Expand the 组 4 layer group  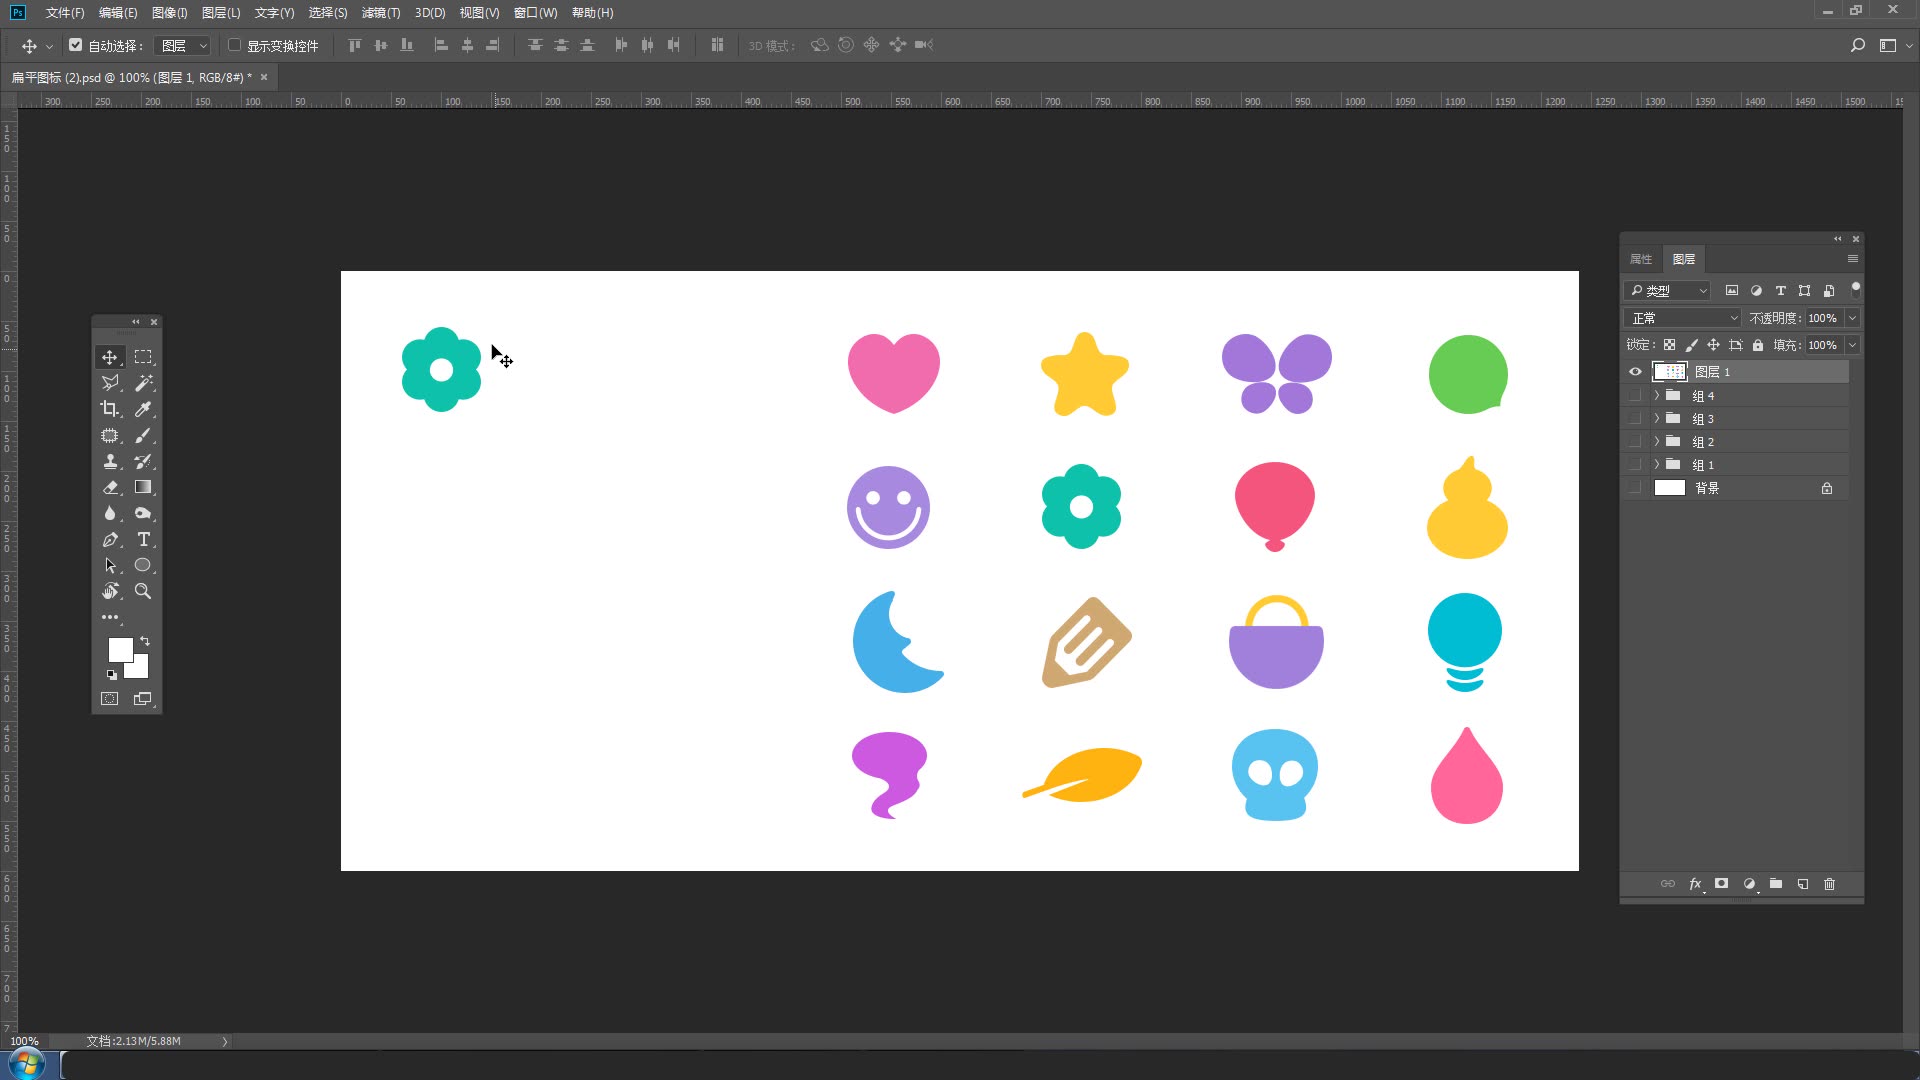(x=1657, y=396)
